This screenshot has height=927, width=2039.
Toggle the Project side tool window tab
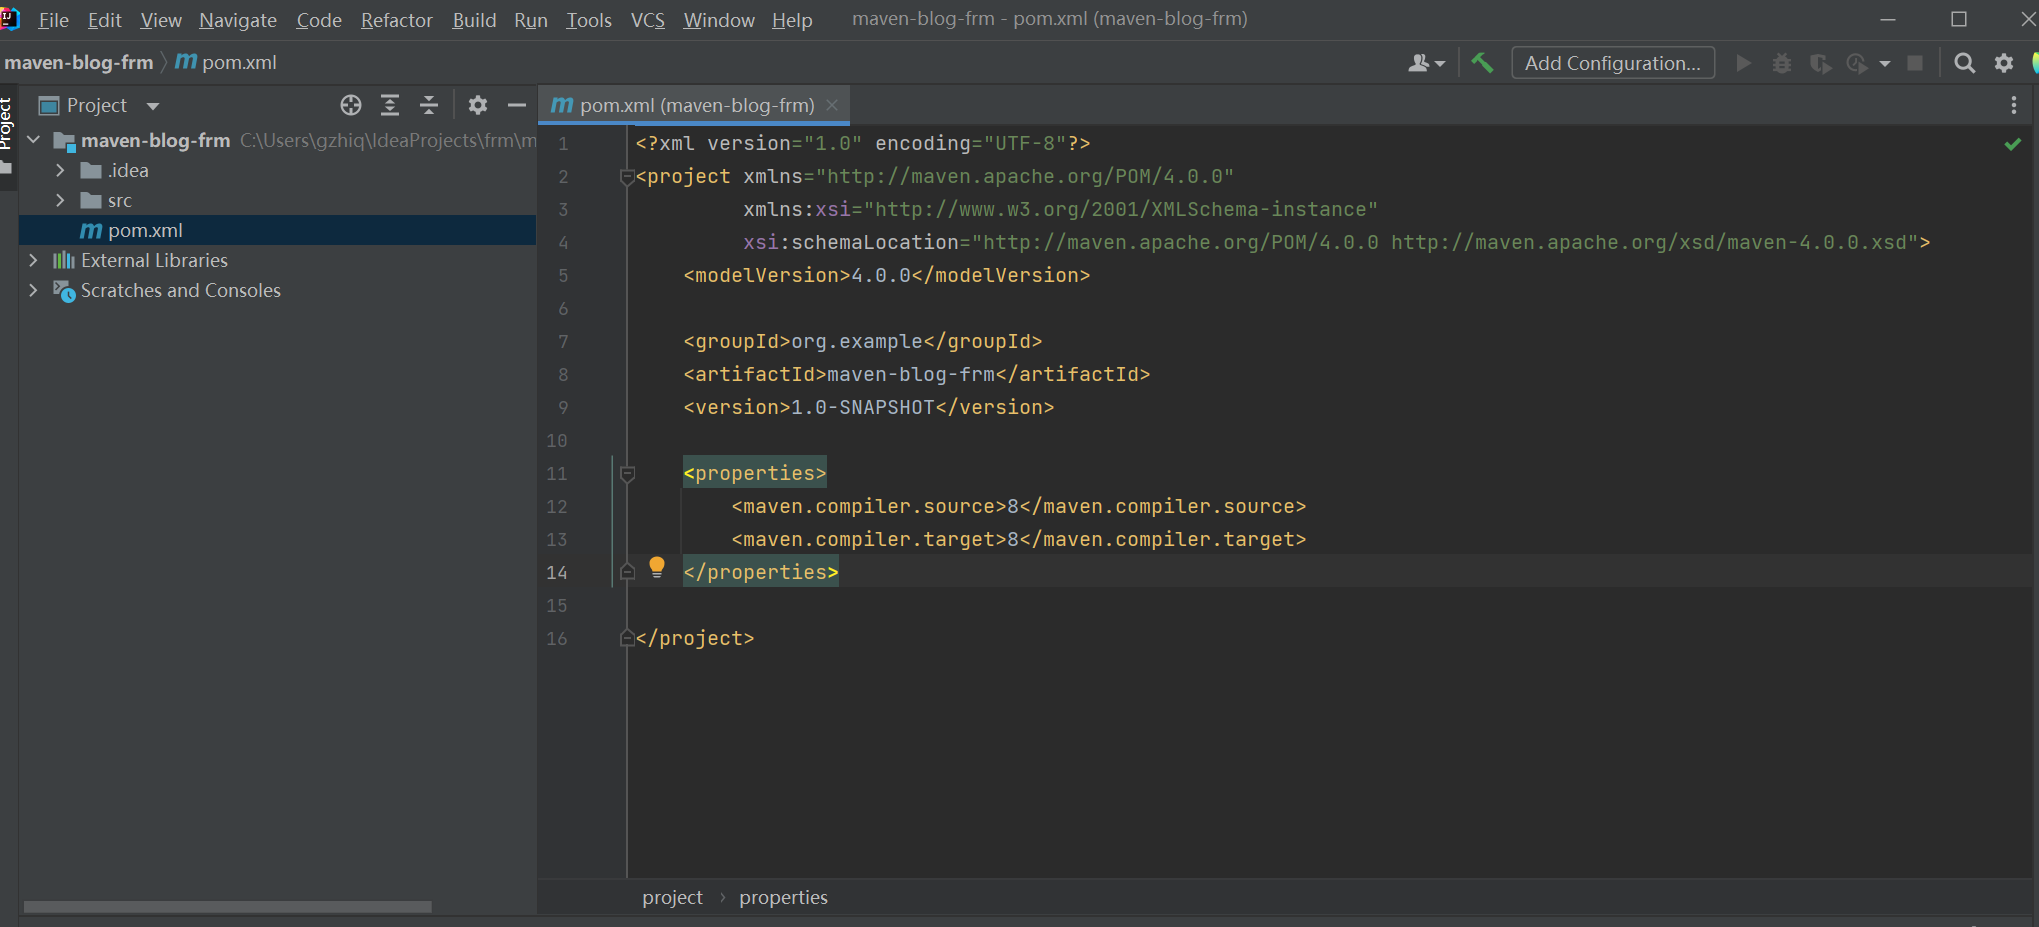[x=7, y=125]
